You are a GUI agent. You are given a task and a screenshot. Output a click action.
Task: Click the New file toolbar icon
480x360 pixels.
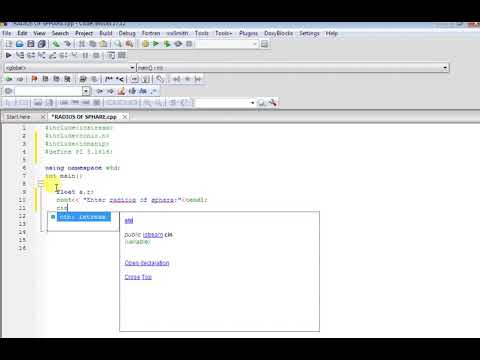pyautogui.click(x=9, y=44)
